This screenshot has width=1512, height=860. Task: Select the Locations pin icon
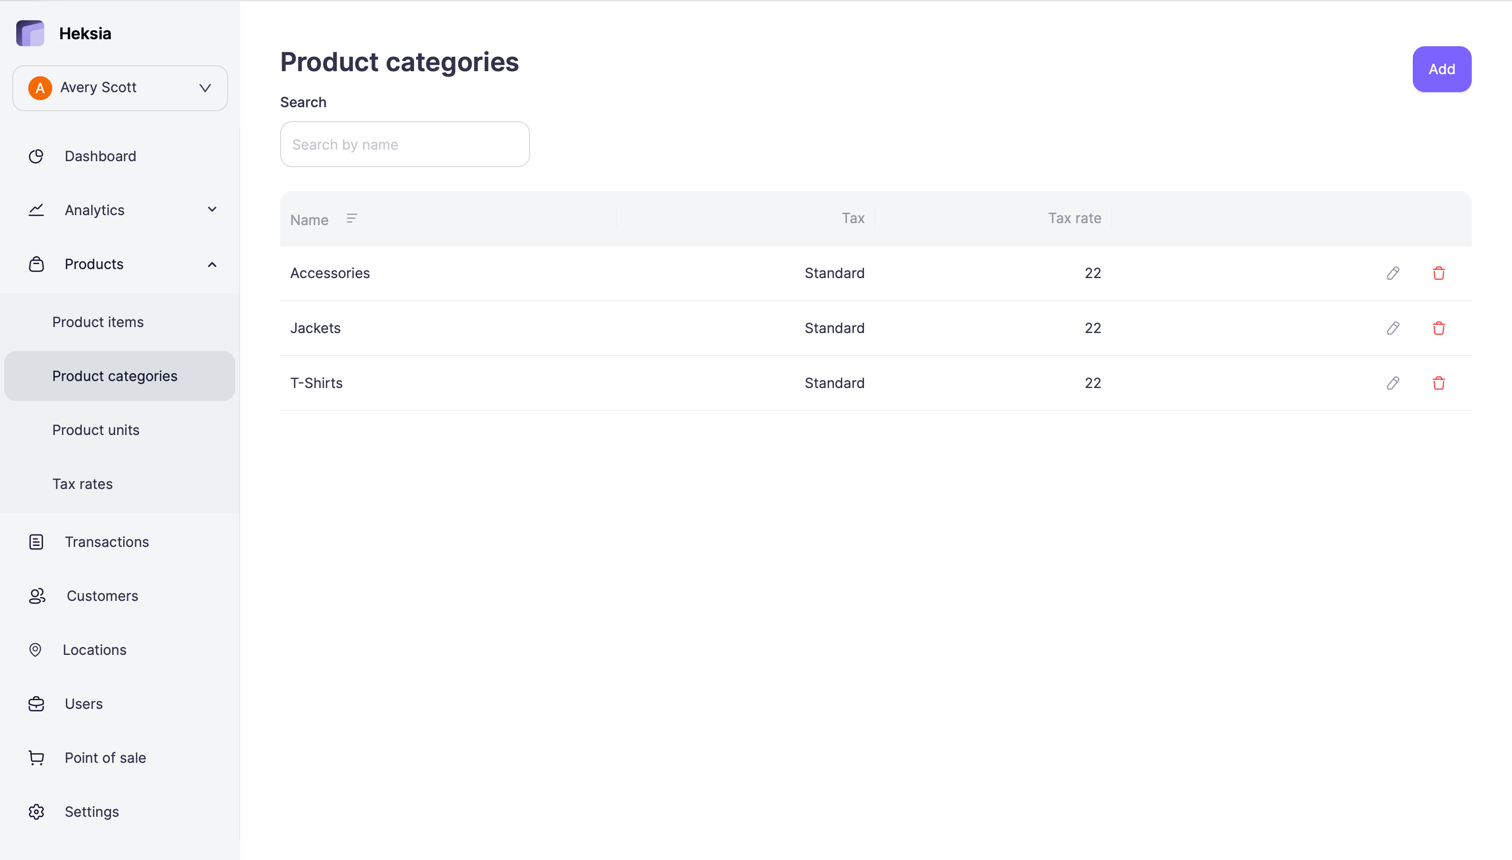(x=36, y=649)
